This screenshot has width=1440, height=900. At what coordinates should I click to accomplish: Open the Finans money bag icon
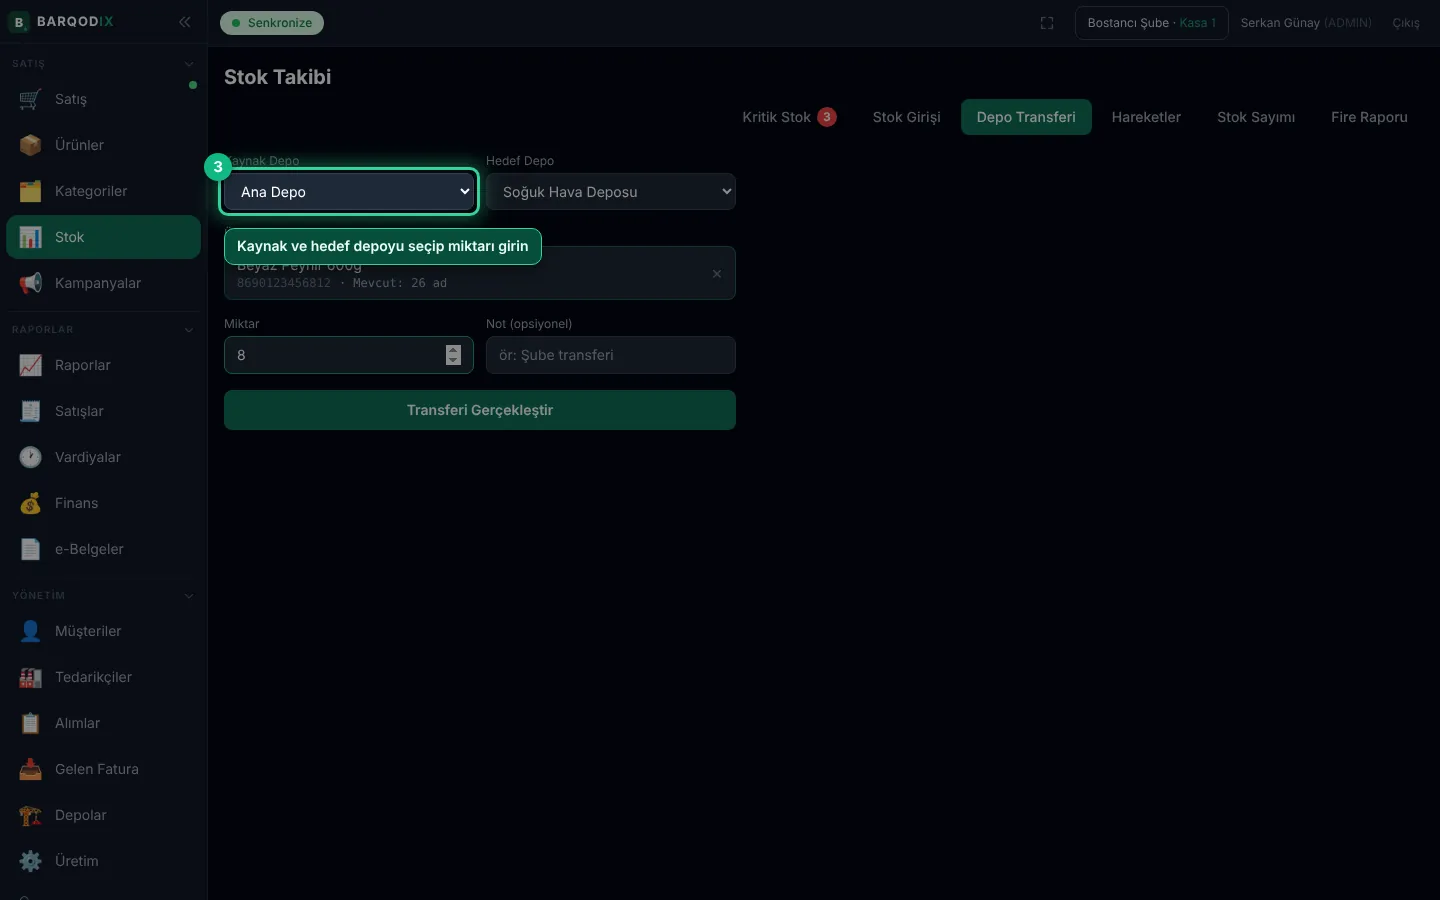click(x=30, y=503)
